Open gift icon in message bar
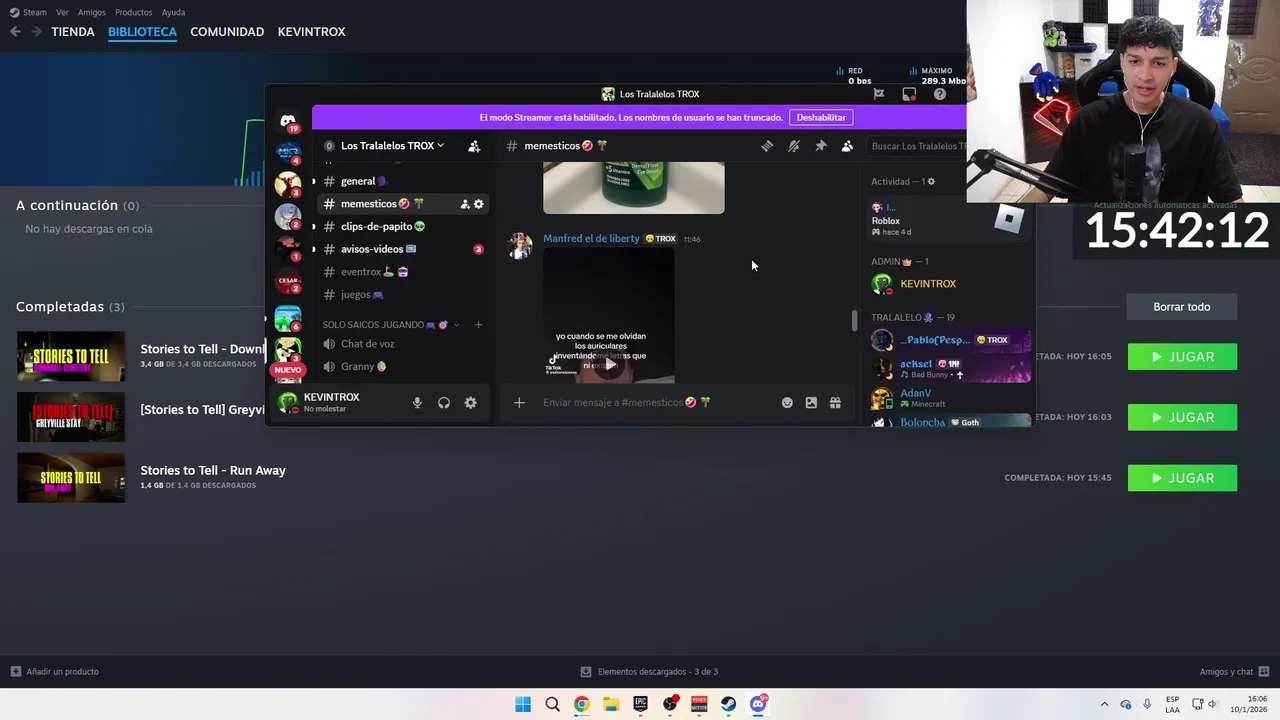Viewport: 1280px width, 720px height. 835,403
